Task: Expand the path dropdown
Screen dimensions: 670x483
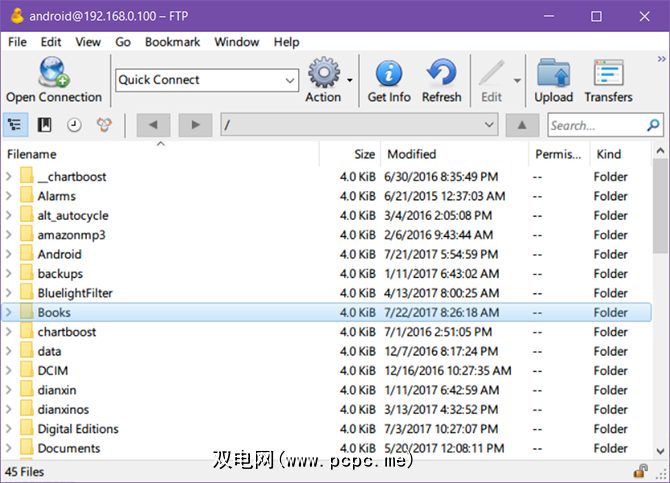Action: [488, 125]
